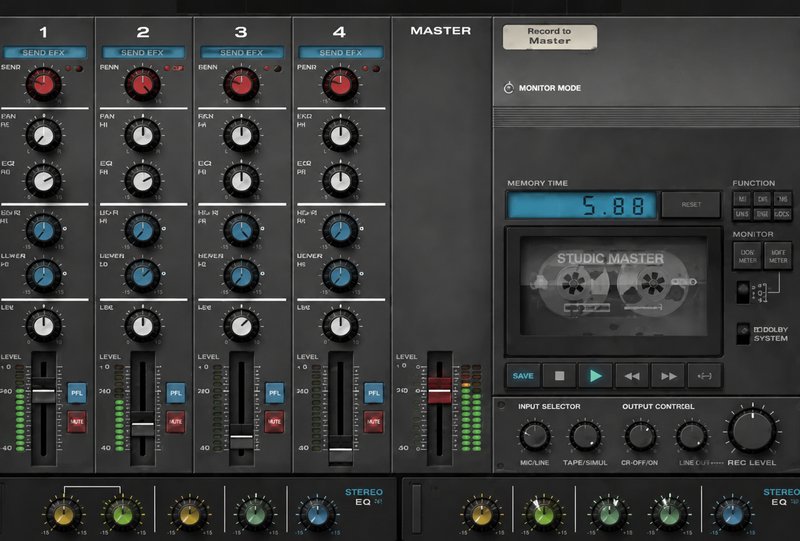Image resolution: width=800 pixels, height=541 pixels.
Task: Start tape playback with Play button
Action: pyautogui.click(x=595, y=376)
